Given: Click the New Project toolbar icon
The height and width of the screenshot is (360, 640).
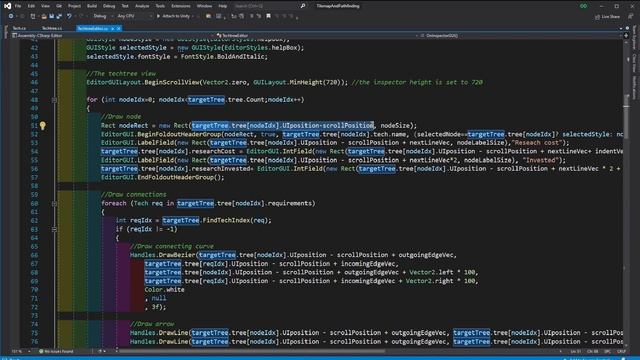Looking at the screenshot, I should (x=33, y=16).
